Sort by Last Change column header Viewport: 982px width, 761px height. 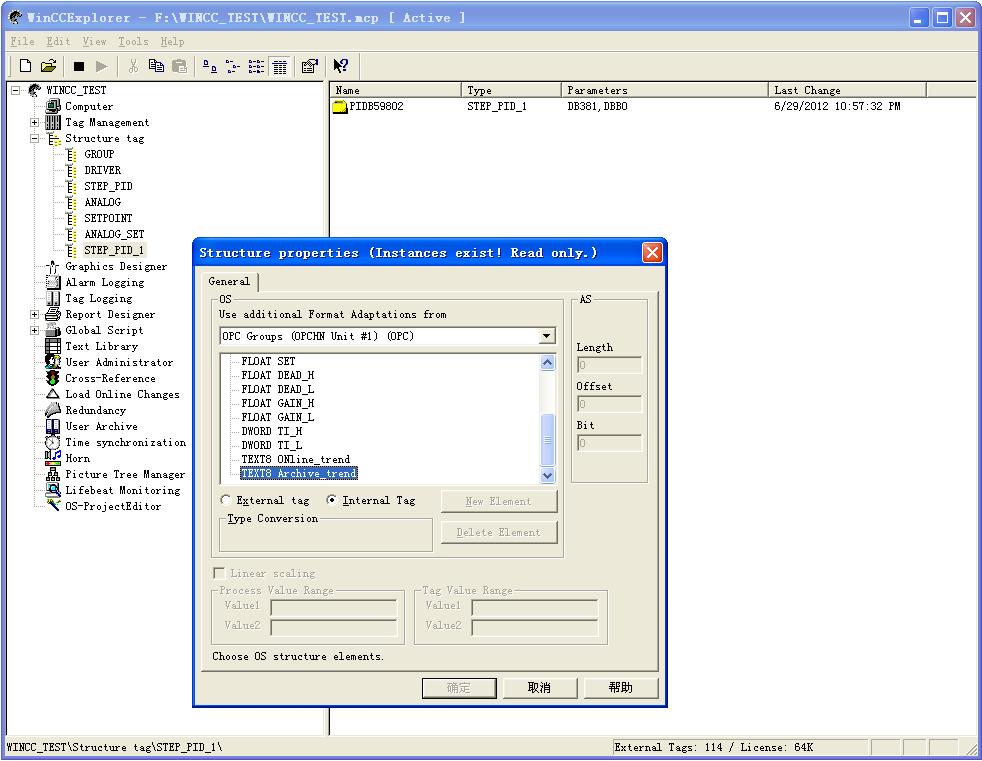coord(847,90)
